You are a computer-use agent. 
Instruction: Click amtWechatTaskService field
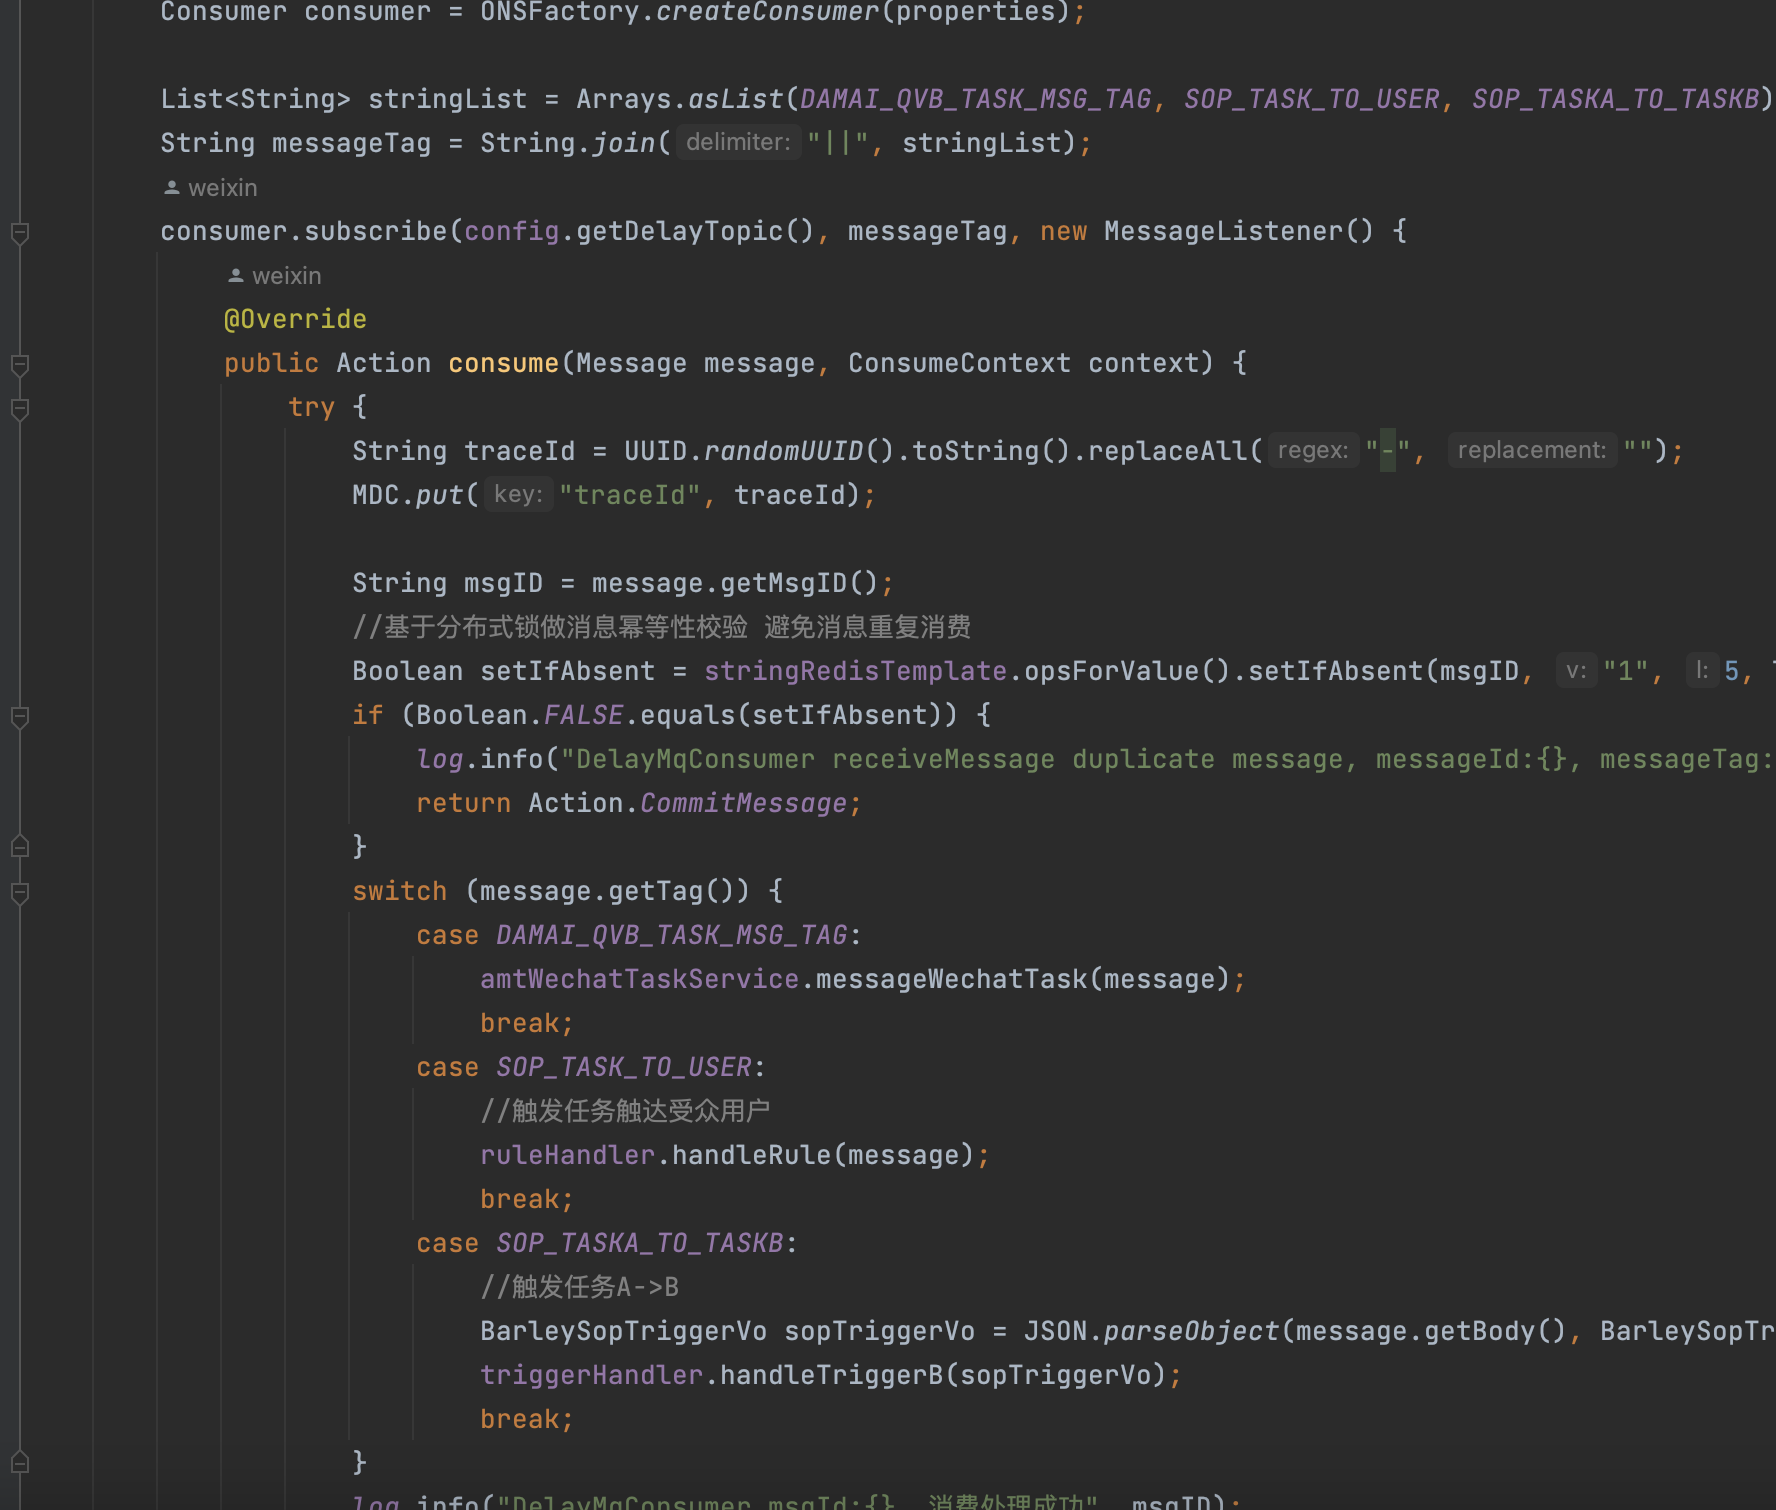[640, 979]
